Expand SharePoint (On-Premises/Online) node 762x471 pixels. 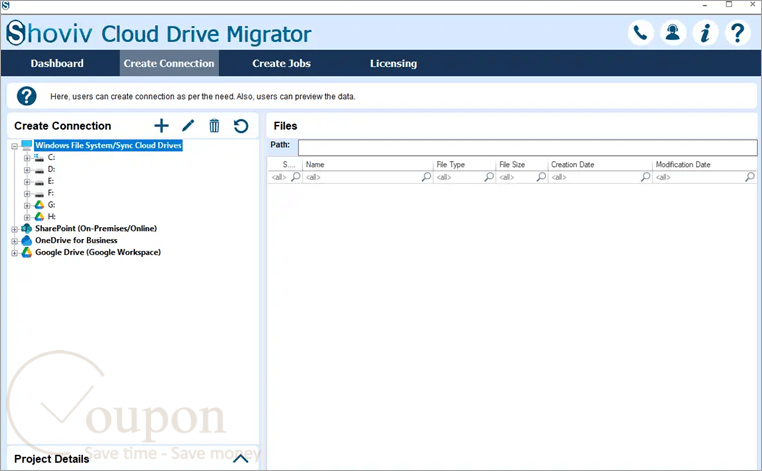pos(15,229)
